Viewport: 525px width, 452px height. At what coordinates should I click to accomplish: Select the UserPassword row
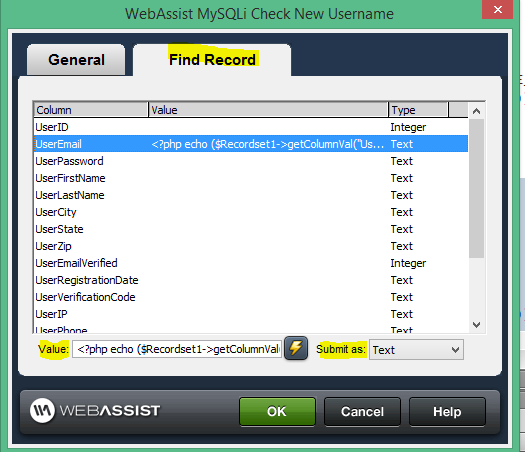(x=251, y=161)
